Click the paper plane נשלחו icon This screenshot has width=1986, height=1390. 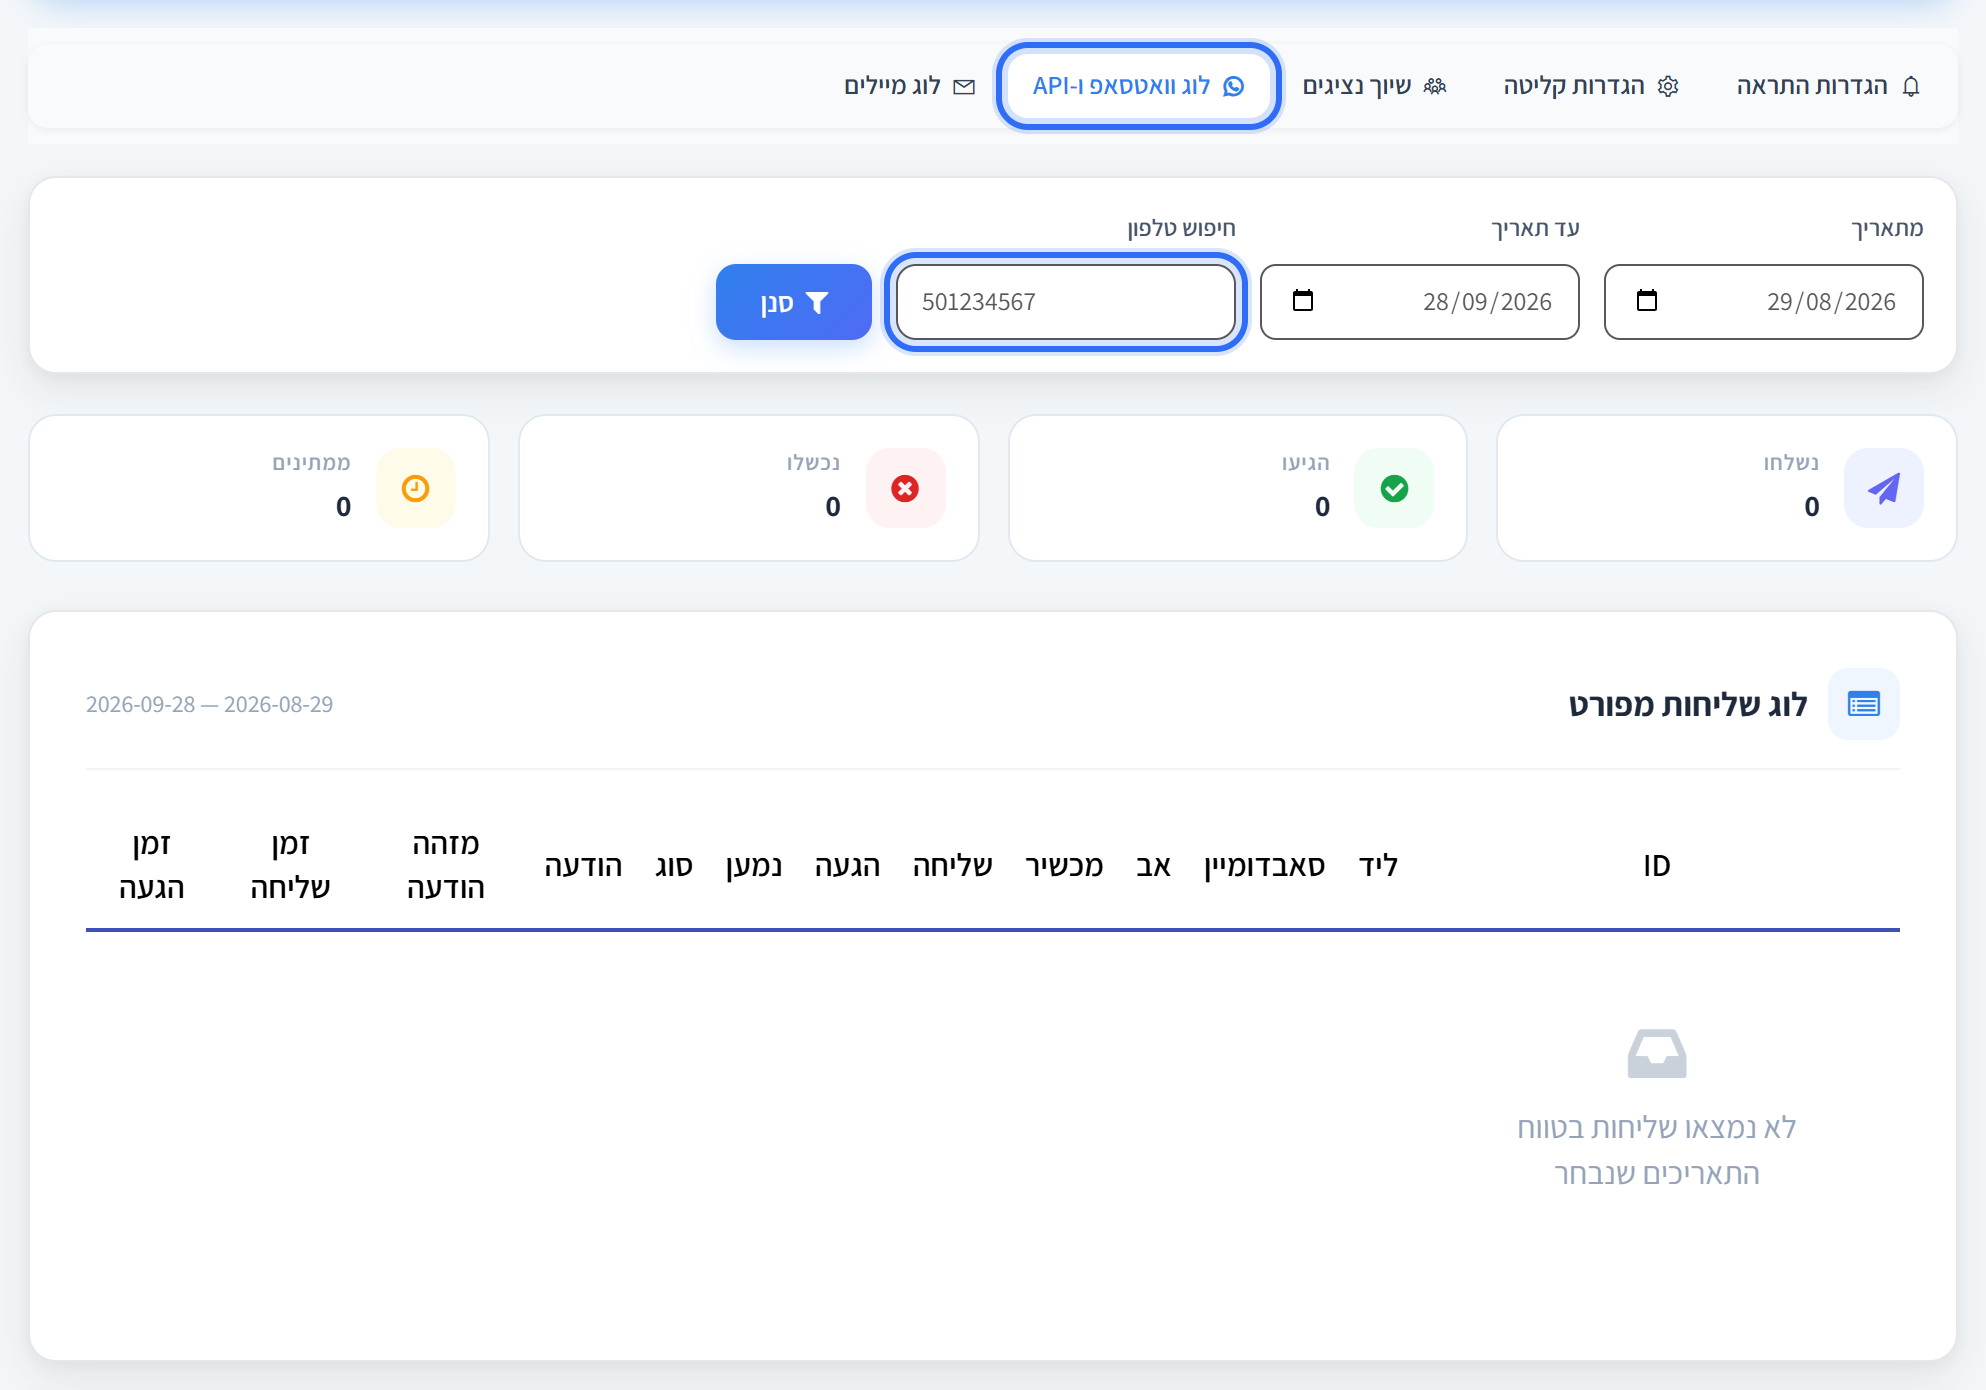pos(1884,488)
